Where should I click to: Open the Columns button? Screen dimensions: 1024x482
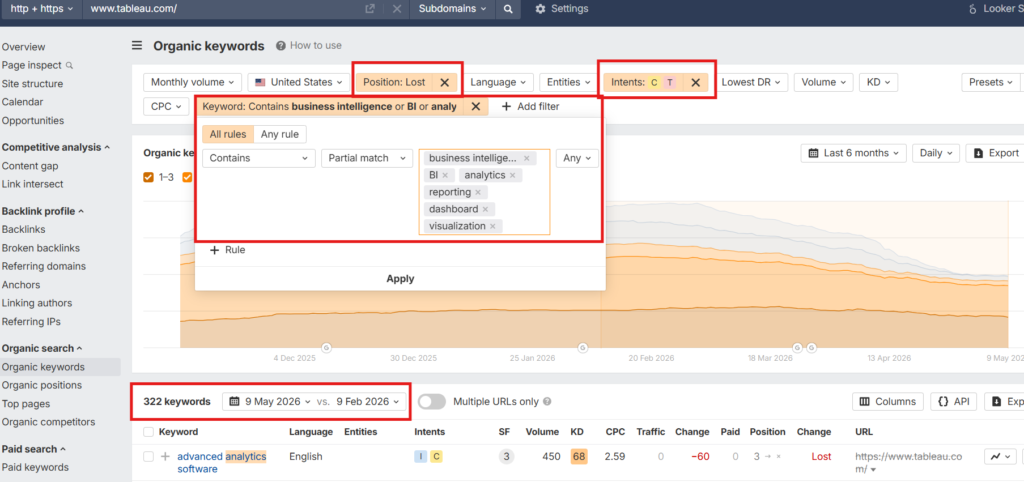click(888, 402)
